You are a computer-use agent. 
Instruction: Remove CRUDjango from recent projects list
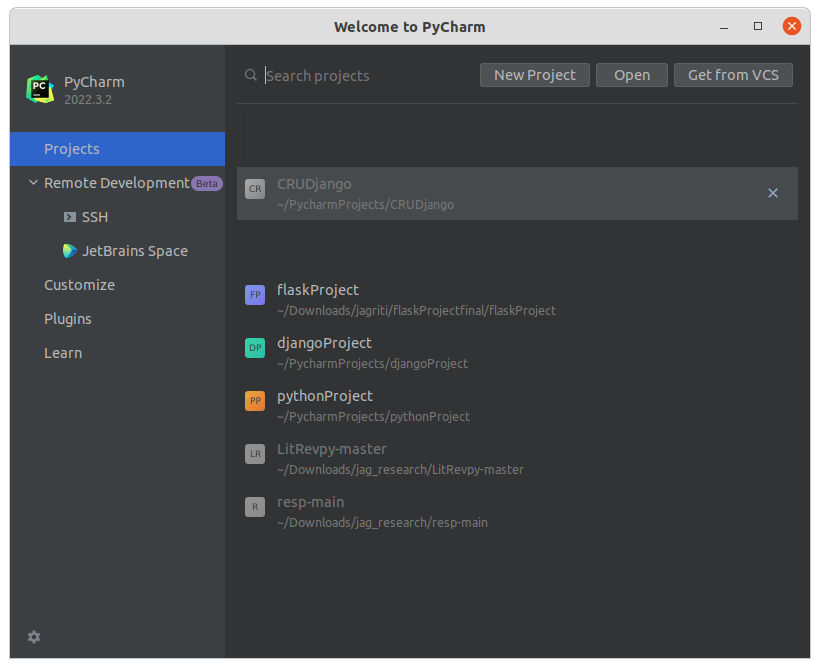[772, 193]
